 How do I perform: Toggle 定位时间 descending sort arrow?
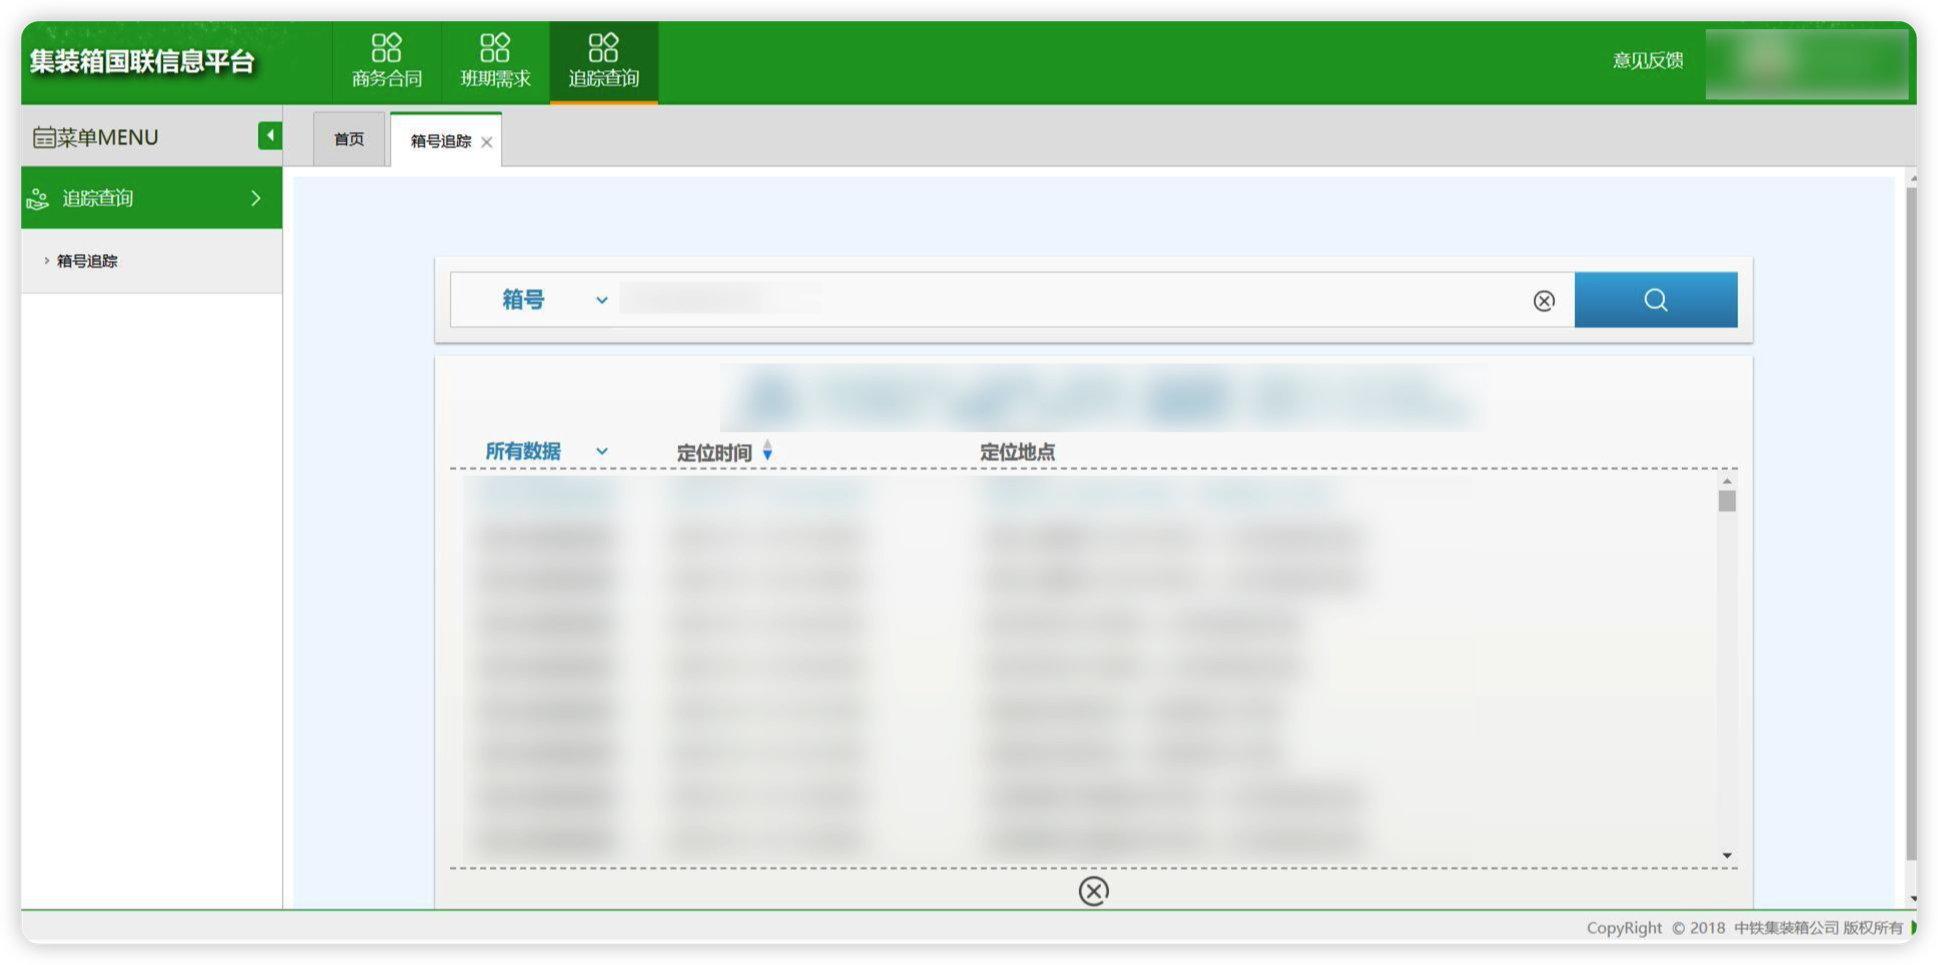coord(767,457)
